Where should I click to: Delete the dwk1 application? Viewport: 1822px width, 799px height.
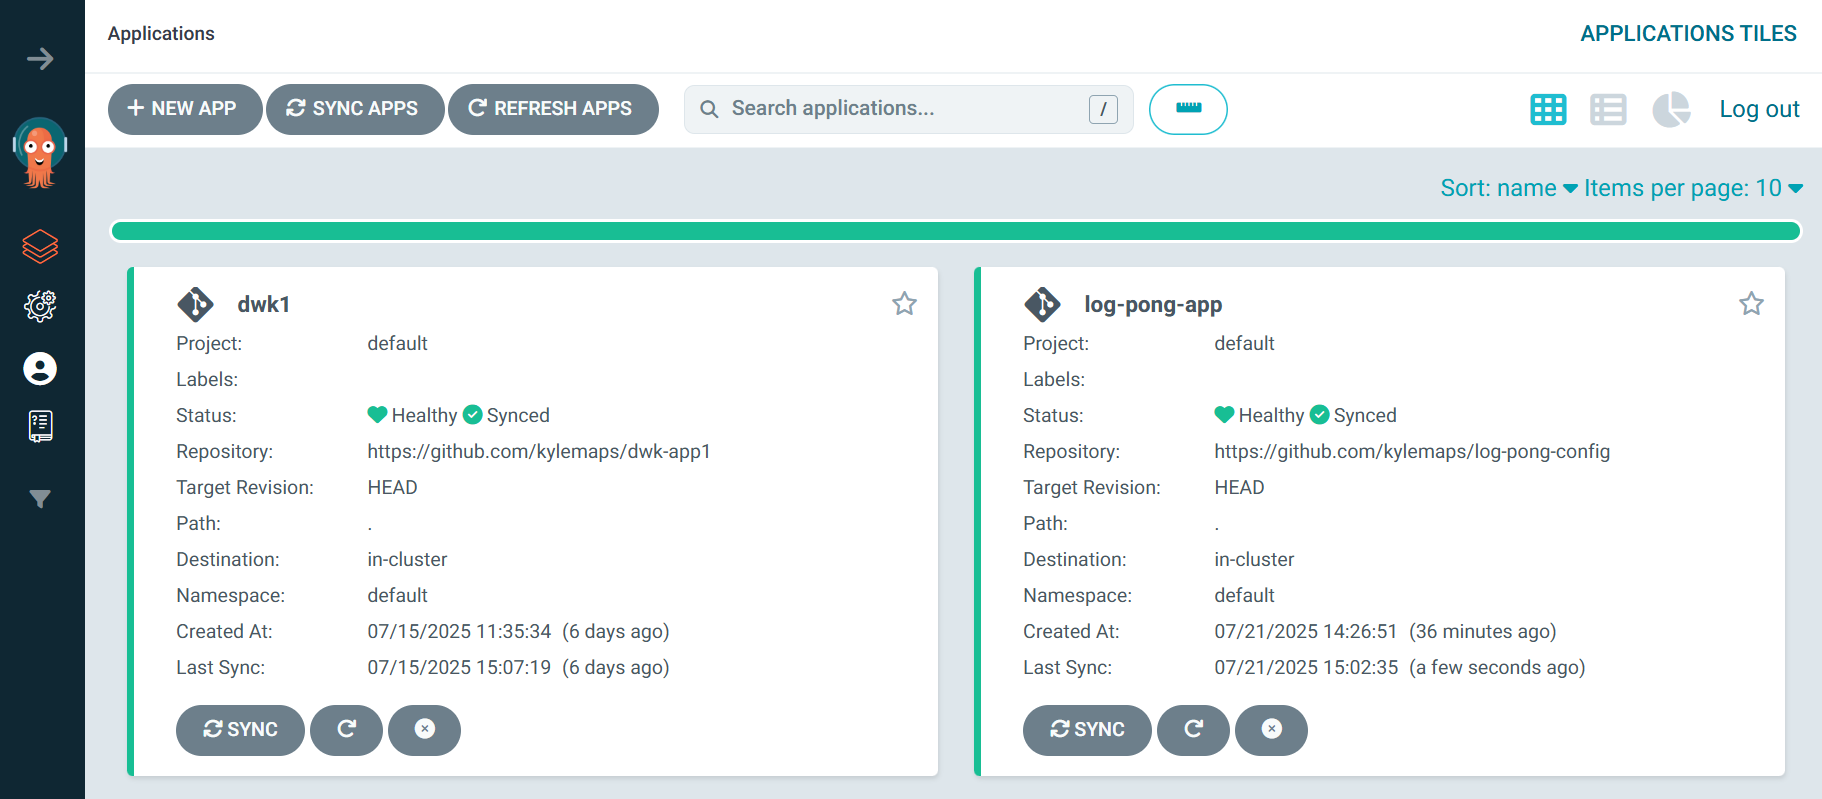(x=424, y=730)
